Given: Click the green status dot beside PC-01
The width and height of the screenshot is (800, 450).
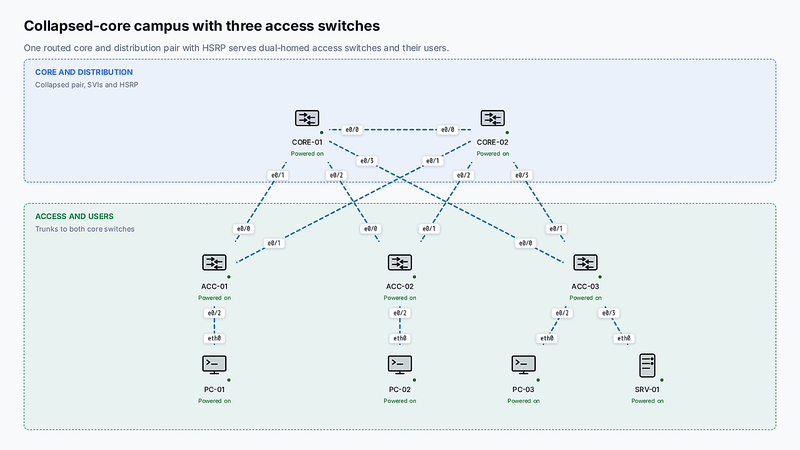Looking at the screenshot, I should (229, 380).
